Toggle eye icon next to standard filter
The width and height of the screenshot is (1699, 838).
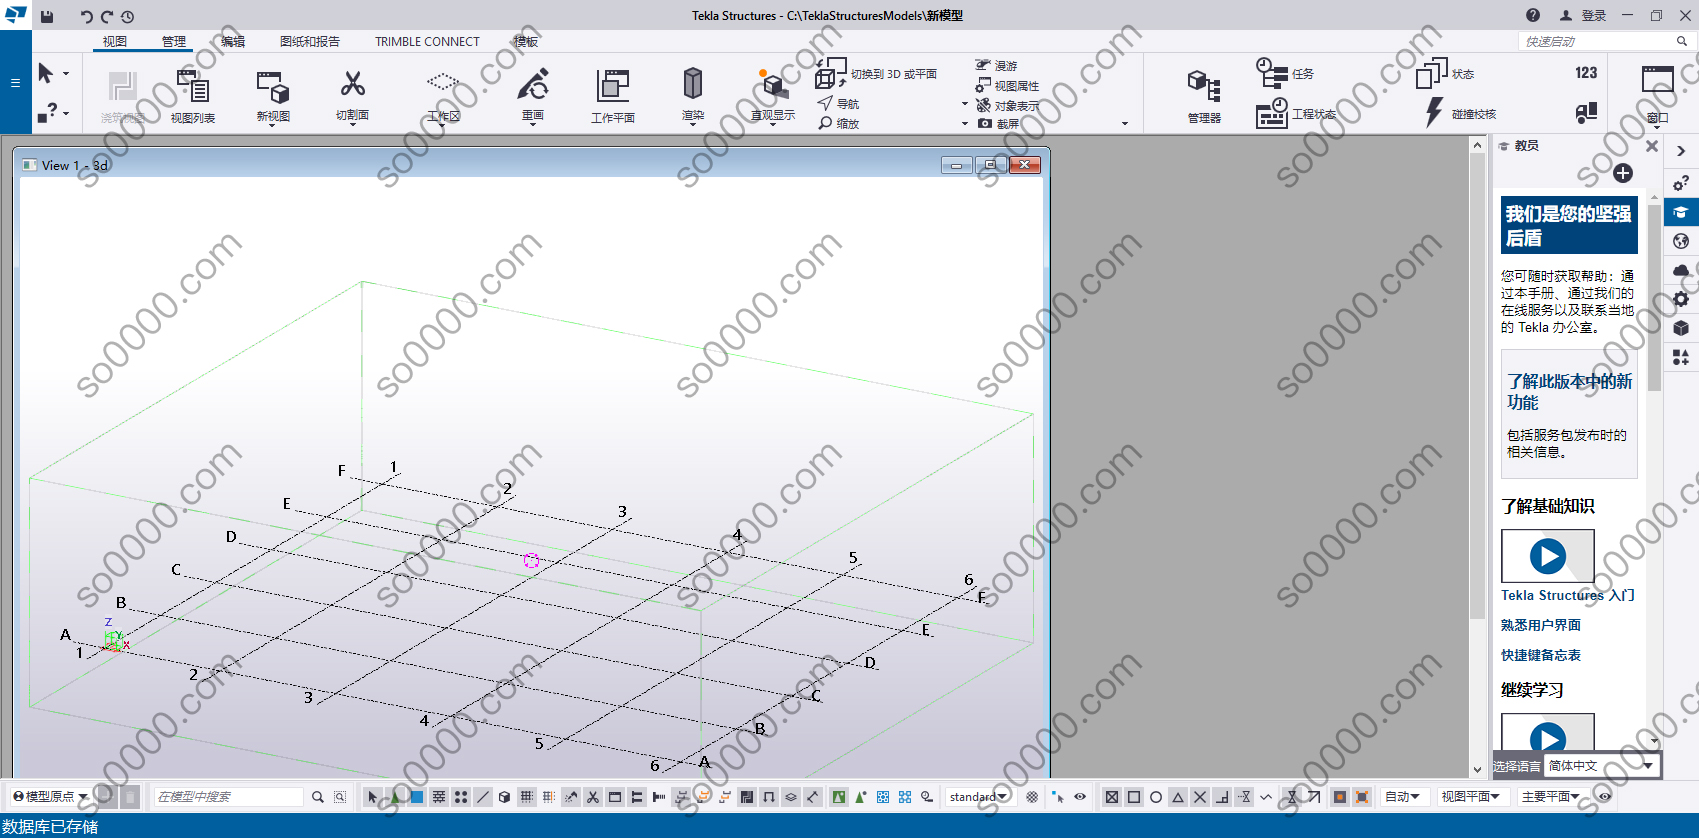coord(1080,797)
